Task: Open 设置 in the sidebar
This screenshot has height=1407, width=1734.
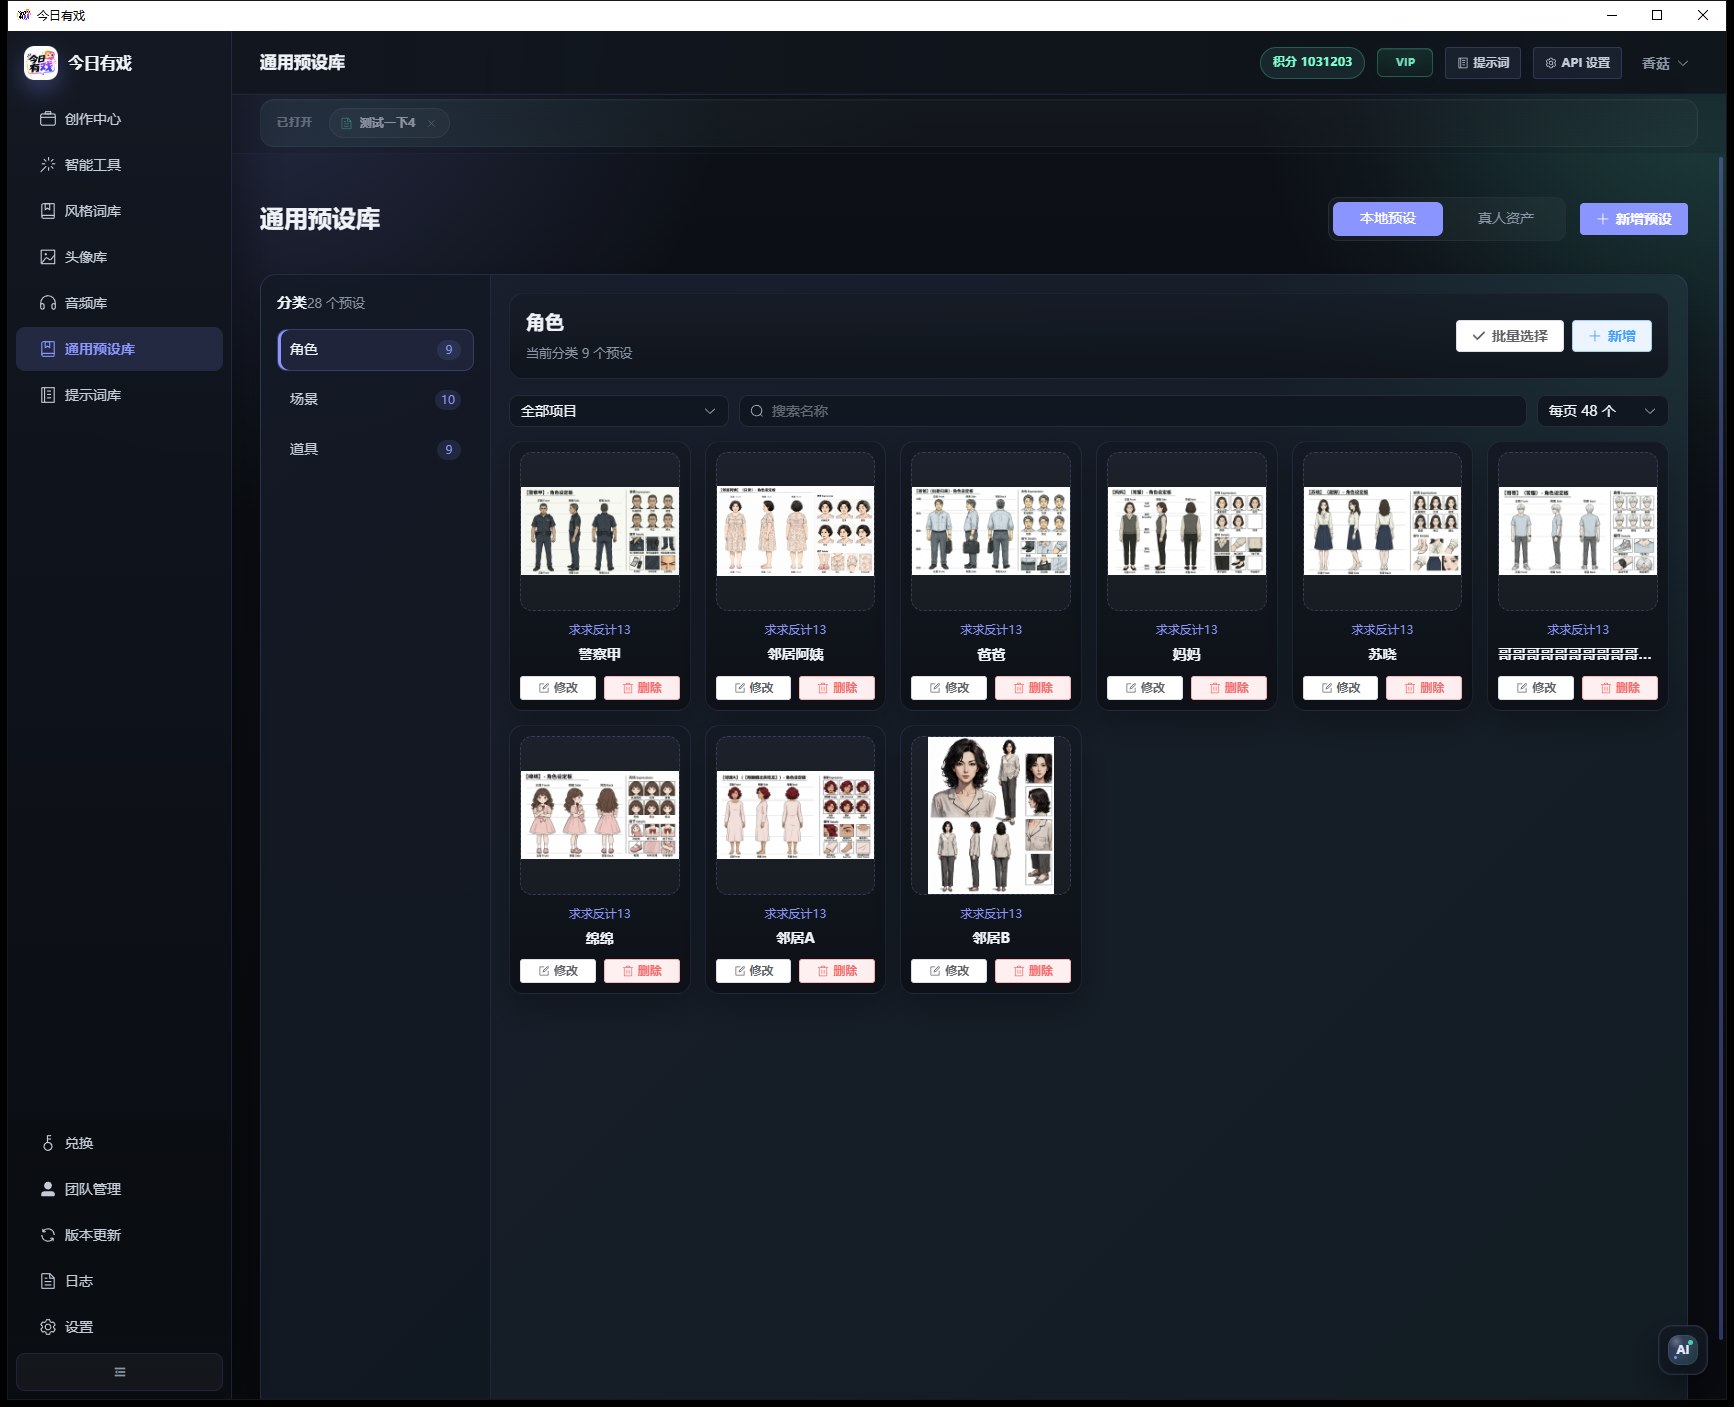Action: pos(119,1327)
